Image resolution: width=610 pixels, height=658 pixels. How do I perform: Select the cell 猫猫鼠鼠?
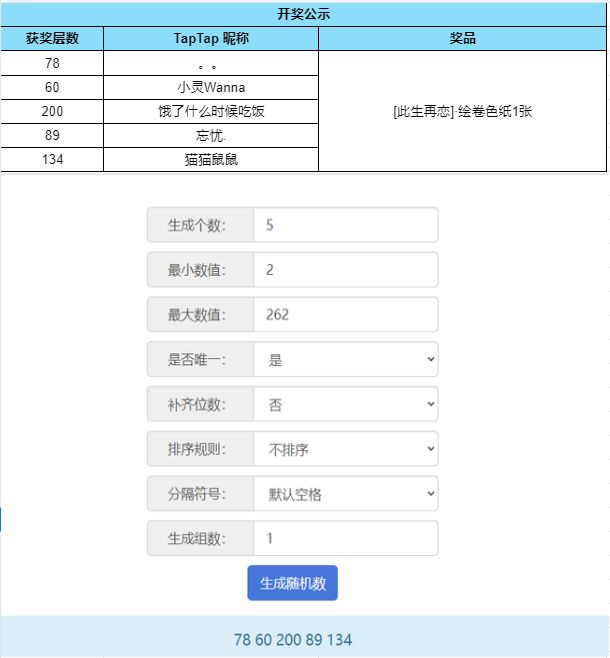[x=211, y=159]
